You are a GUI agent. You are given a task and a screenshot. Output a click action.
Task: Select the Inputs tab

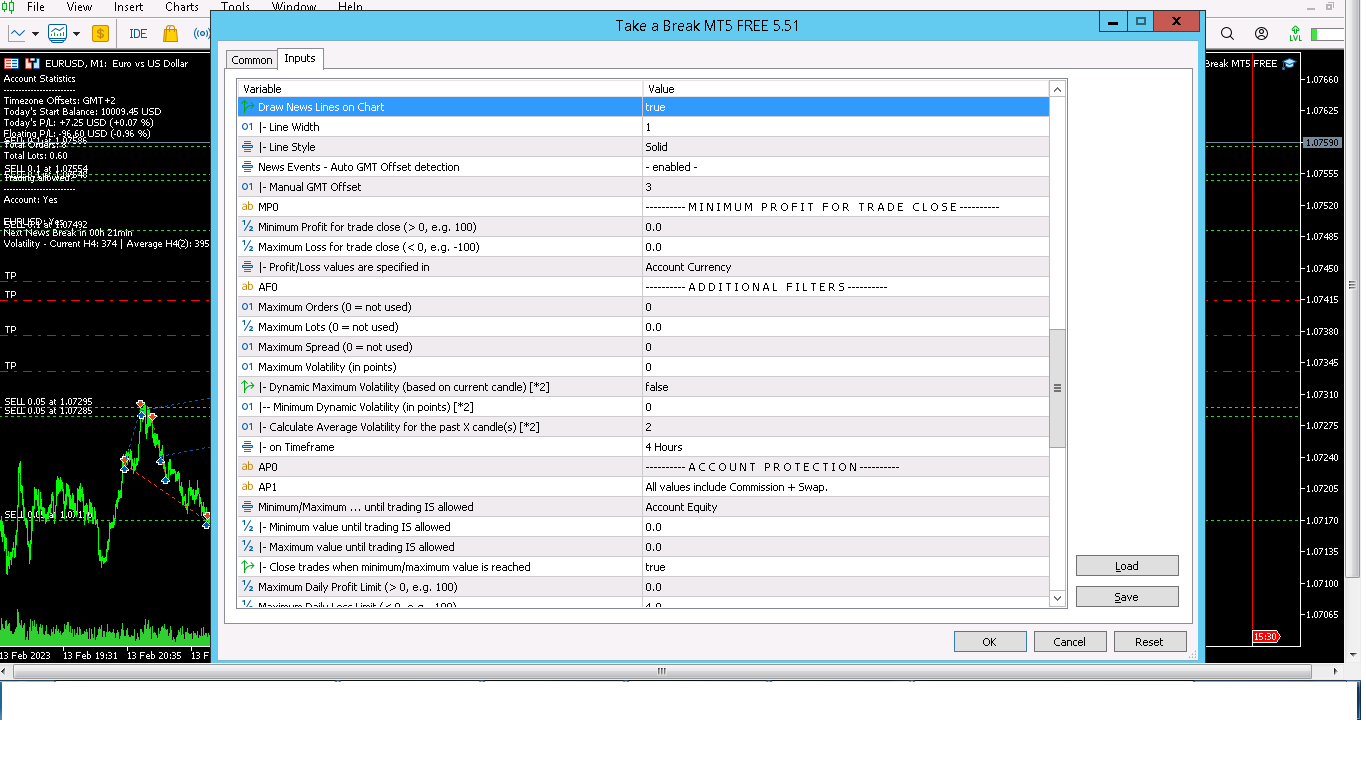pos(300,58)
